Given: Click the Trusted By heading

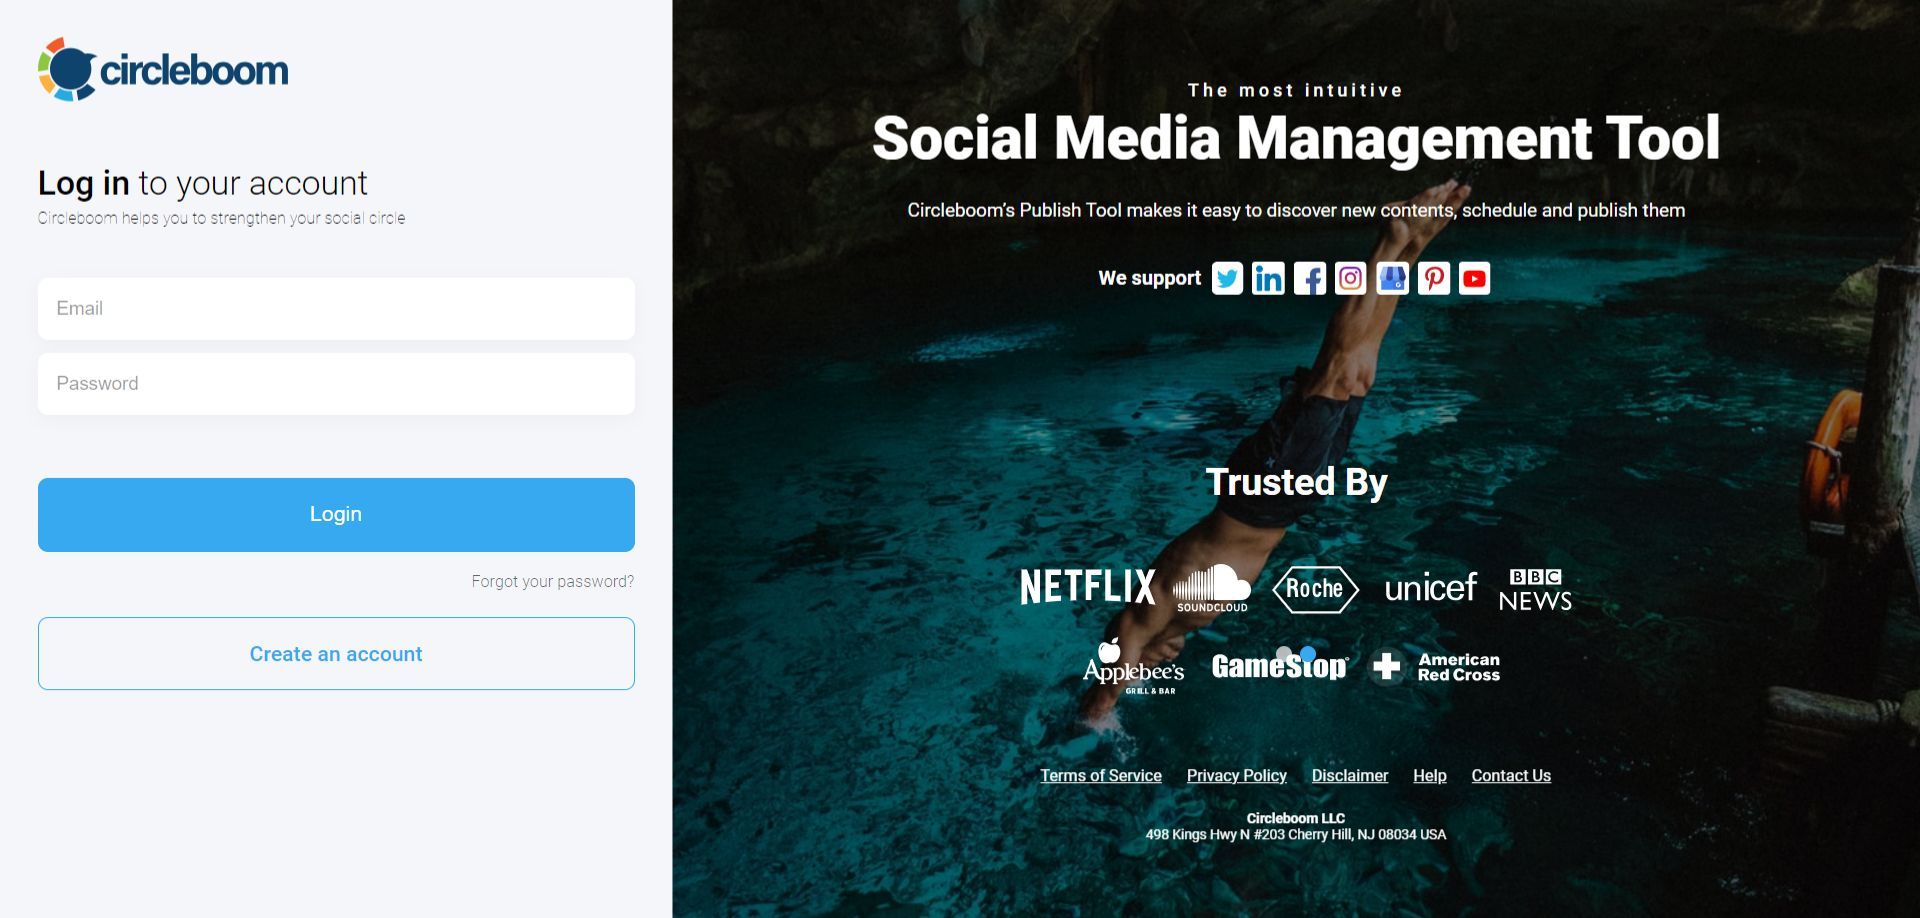Looking at the screenshot, I should [x=1296, y=483].
